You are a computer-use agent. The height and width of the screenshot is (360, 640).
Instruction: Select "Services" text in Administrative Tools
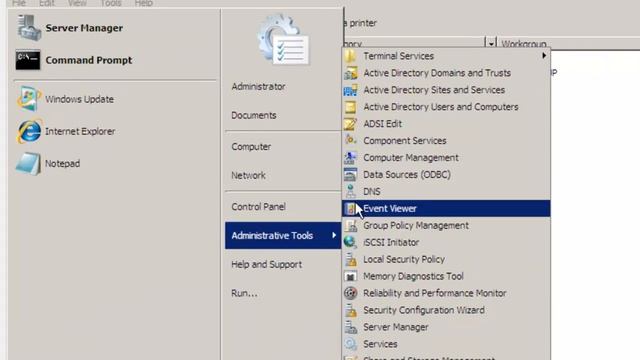[x=380, y=344]
